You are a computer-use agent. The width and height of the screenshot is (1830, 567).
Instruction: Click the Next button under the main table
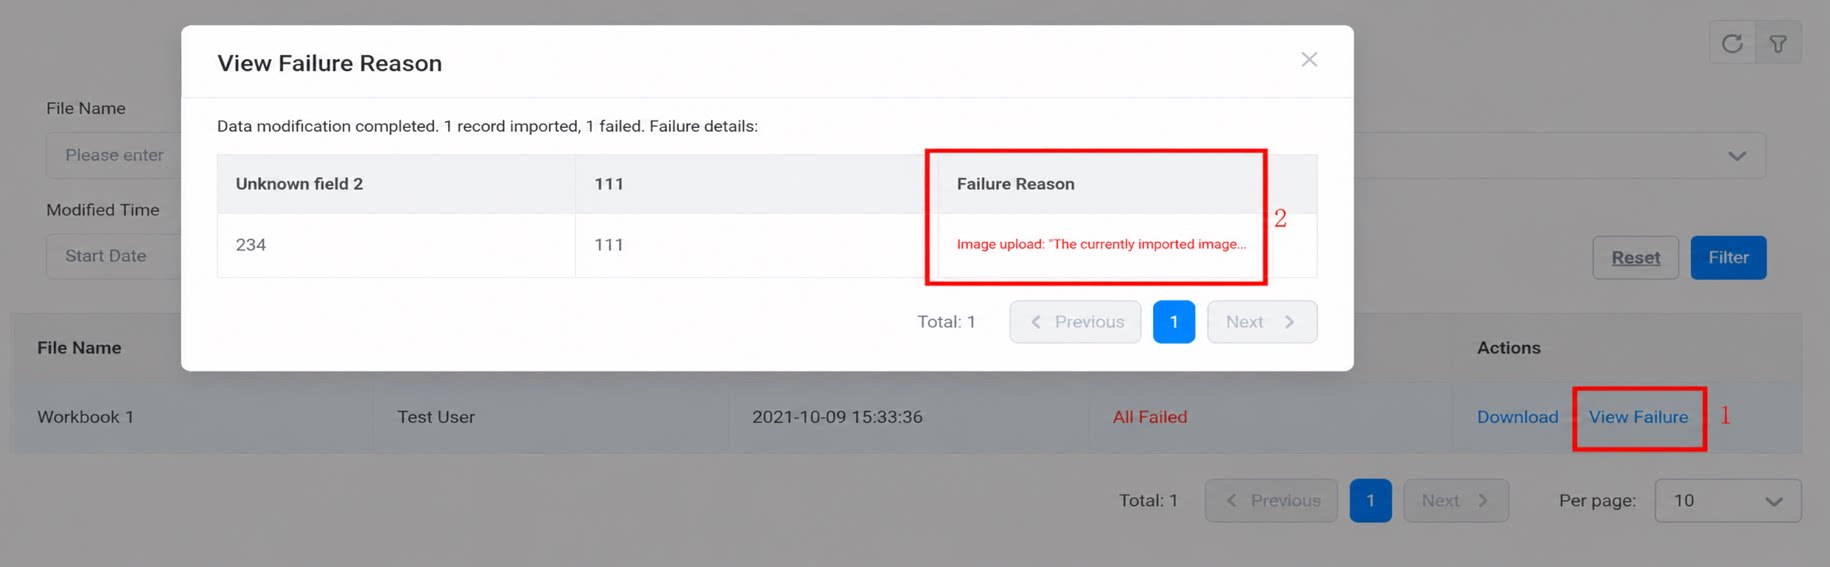click(1456, 500)
